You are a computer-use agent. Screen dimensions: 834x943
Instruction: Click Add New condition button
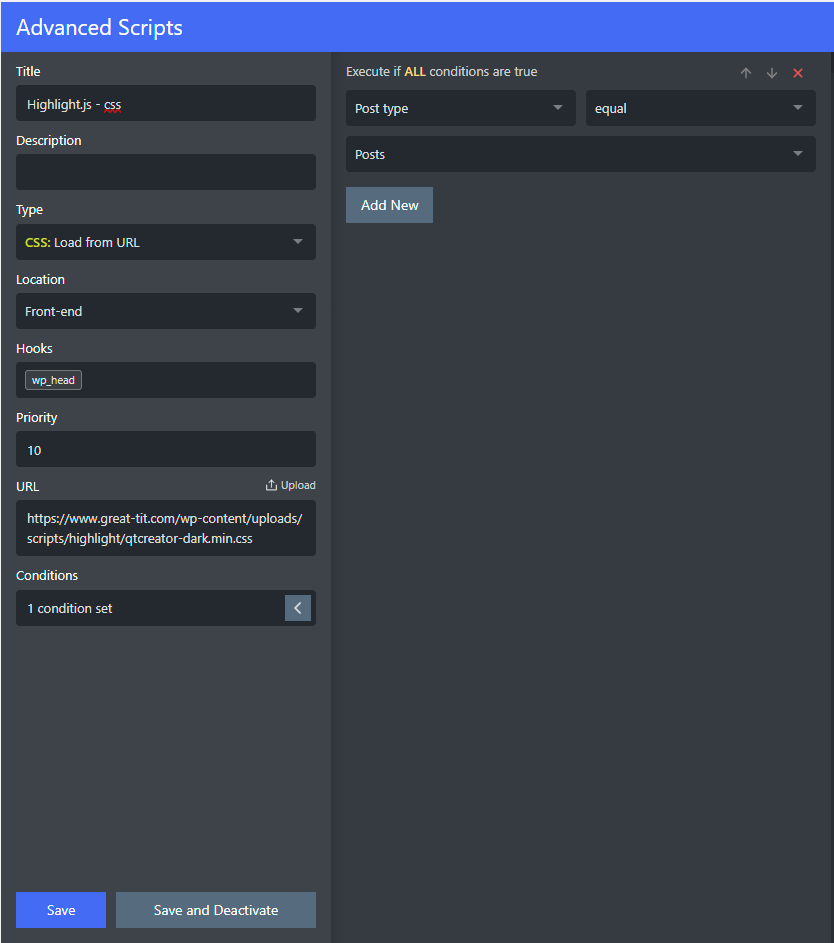(389, 205)
